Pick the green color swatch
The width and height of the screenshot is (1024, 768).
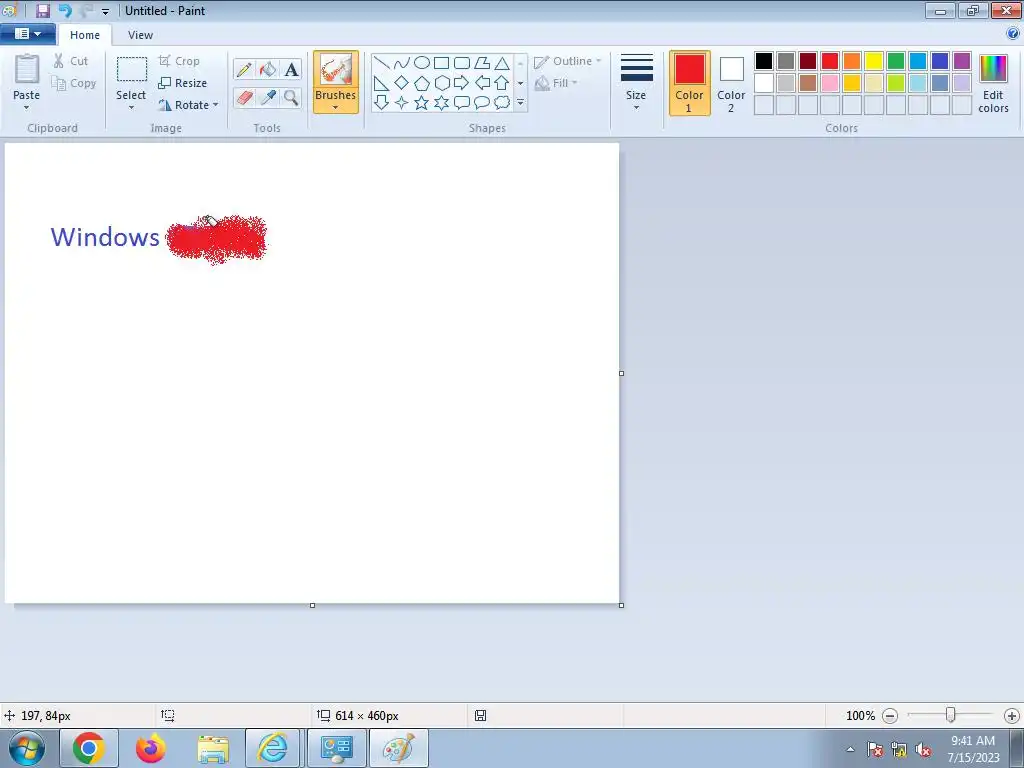pos(896,61)
